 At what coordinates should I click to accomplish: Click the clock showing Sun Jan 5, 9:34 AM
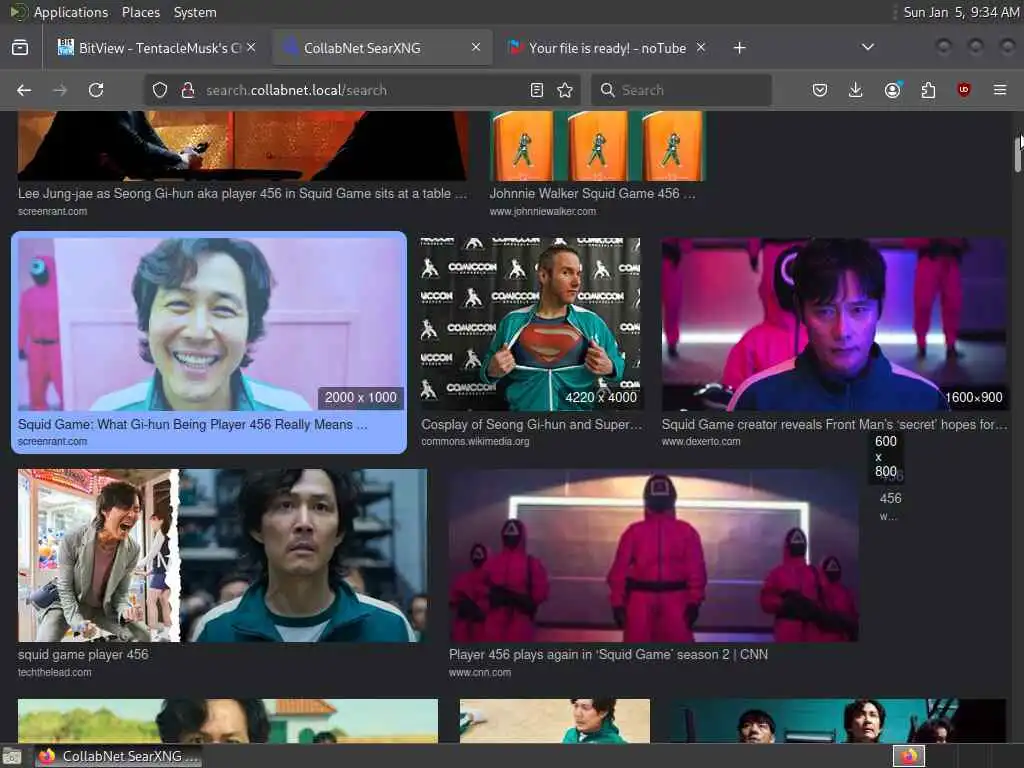coord(961,12)
